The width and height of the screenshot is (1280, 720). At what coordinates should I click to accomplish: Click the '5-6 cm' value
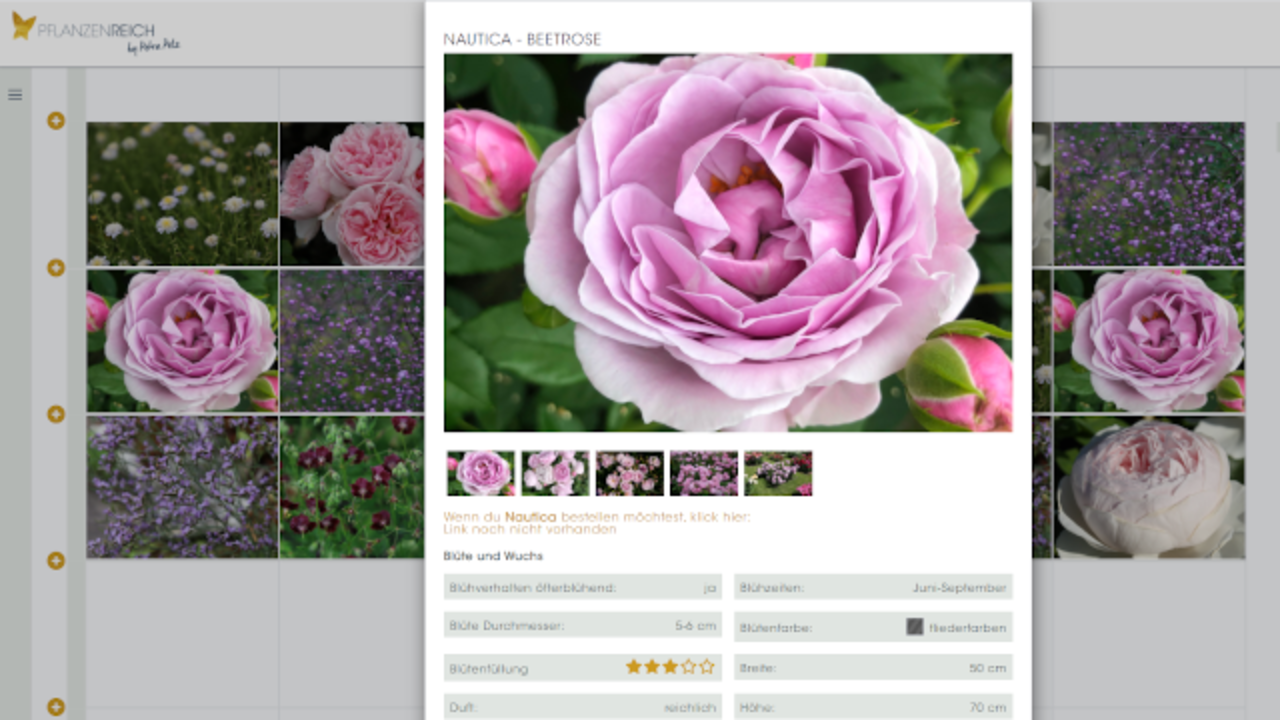pyautogui.click(x=696, y=627)
